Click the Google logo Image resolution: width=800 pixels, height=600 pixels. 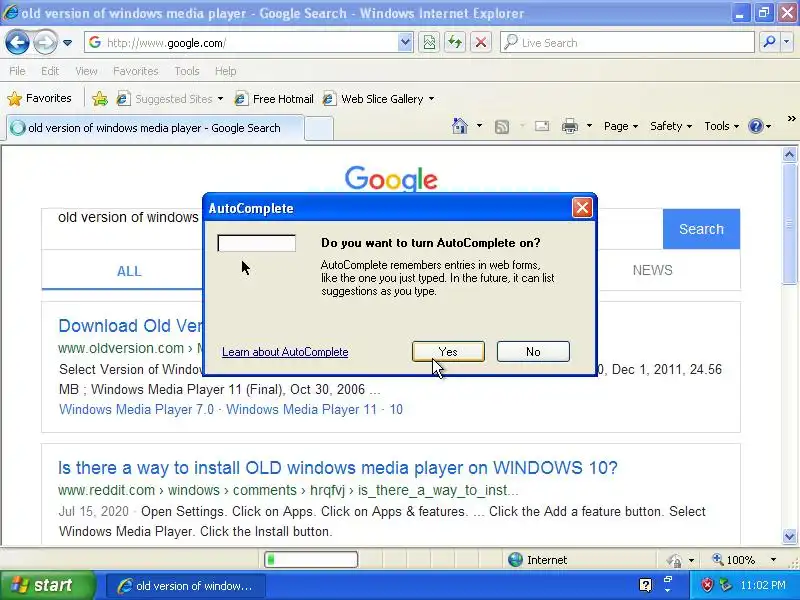(391, 179)
